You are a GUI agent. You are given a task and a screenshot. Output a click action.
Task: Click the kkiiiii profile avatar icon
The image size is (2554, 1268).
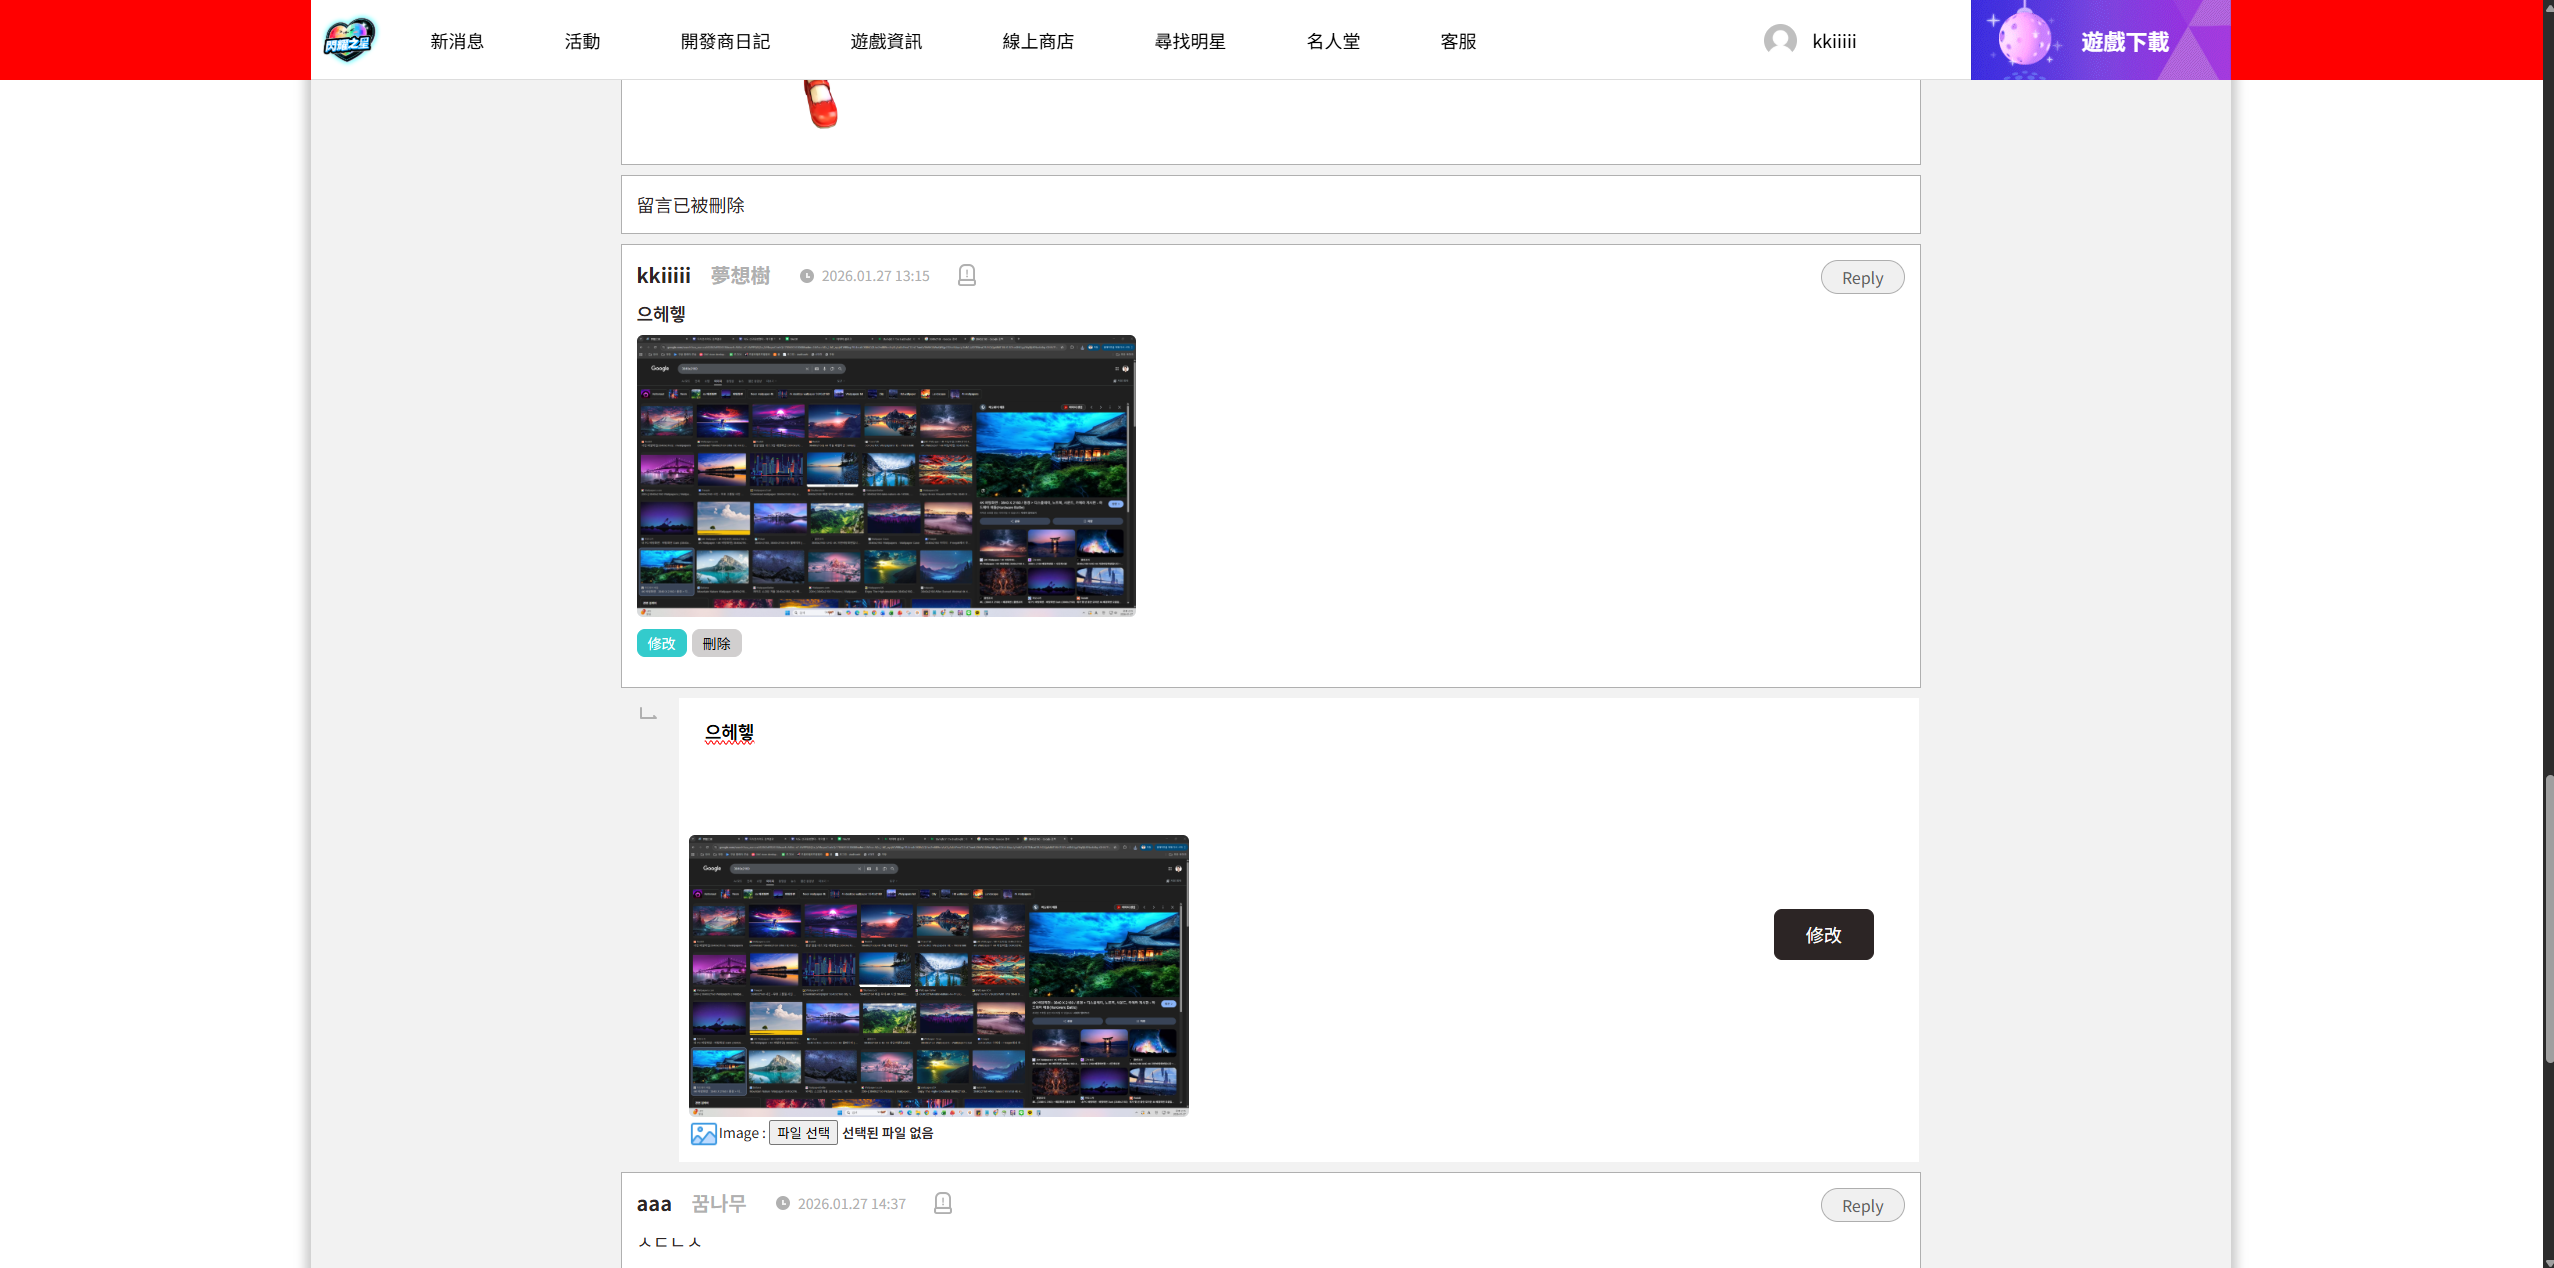pos(1779,40)
